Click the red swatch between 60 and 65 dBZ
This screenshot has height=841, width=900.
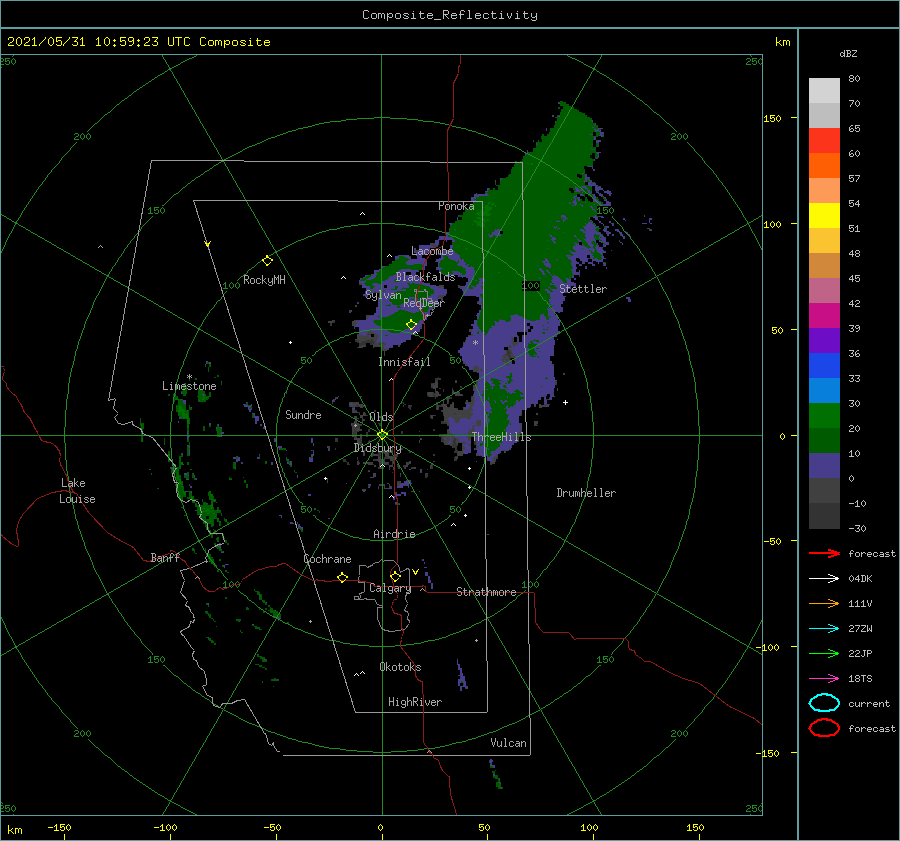(824, 141)
